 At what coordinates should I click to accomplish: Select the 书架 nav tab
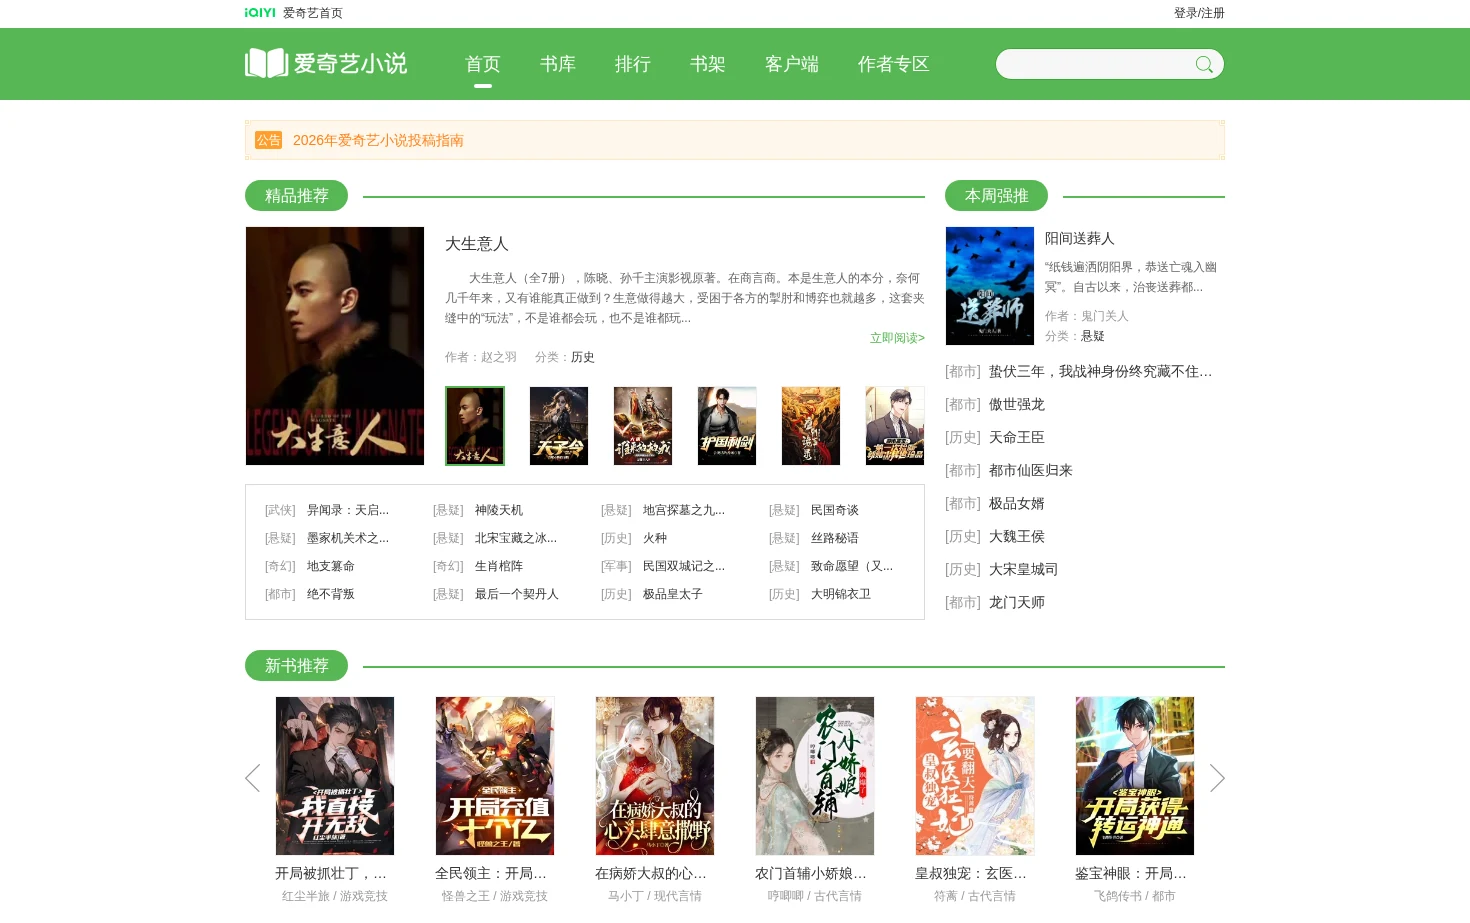point(708,64)
